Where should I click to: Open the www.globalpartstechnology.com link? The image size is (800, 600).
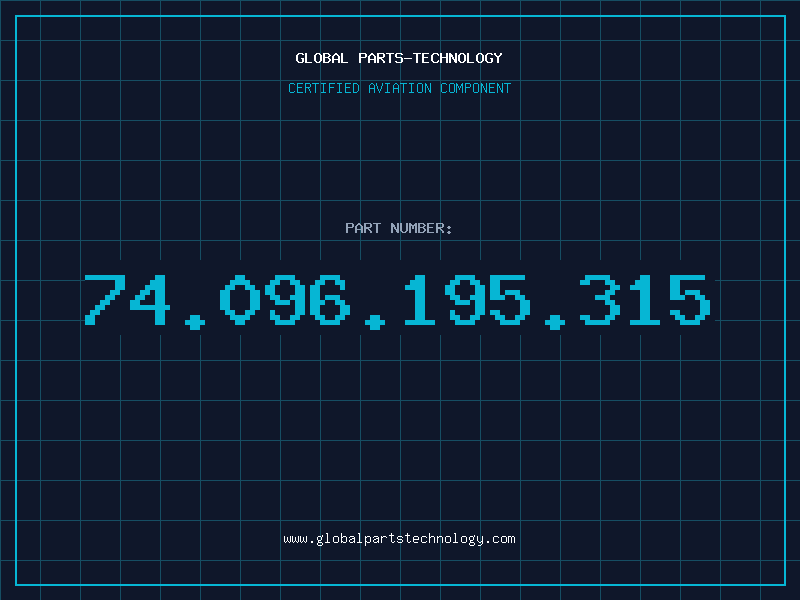point(399,539)
